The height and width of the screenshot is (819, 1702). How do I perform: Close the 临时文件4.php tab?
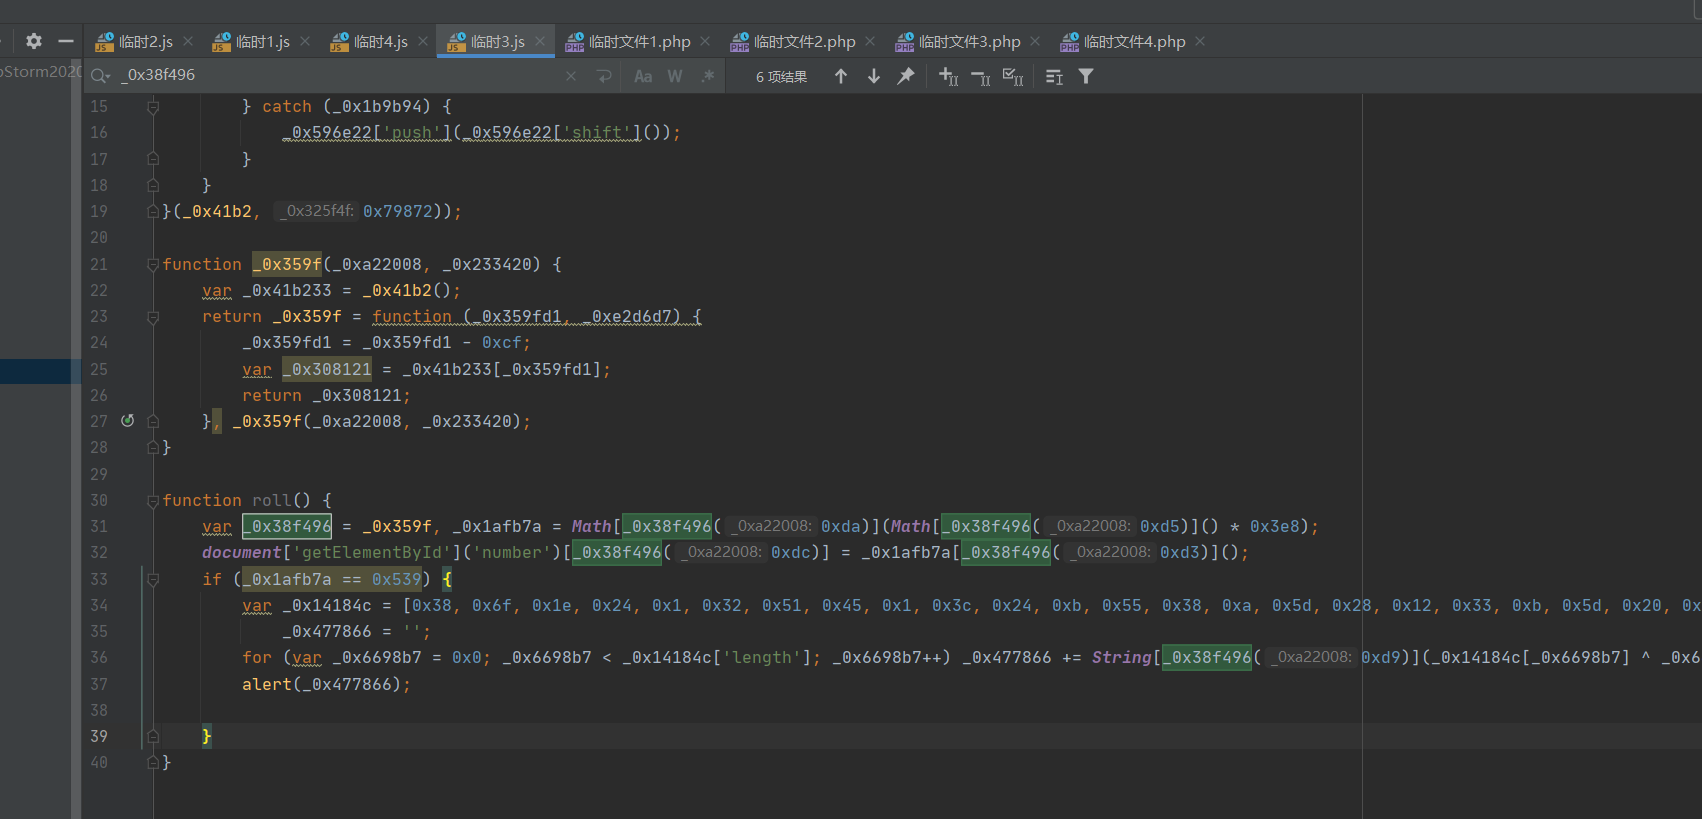tap(1200, 41)
